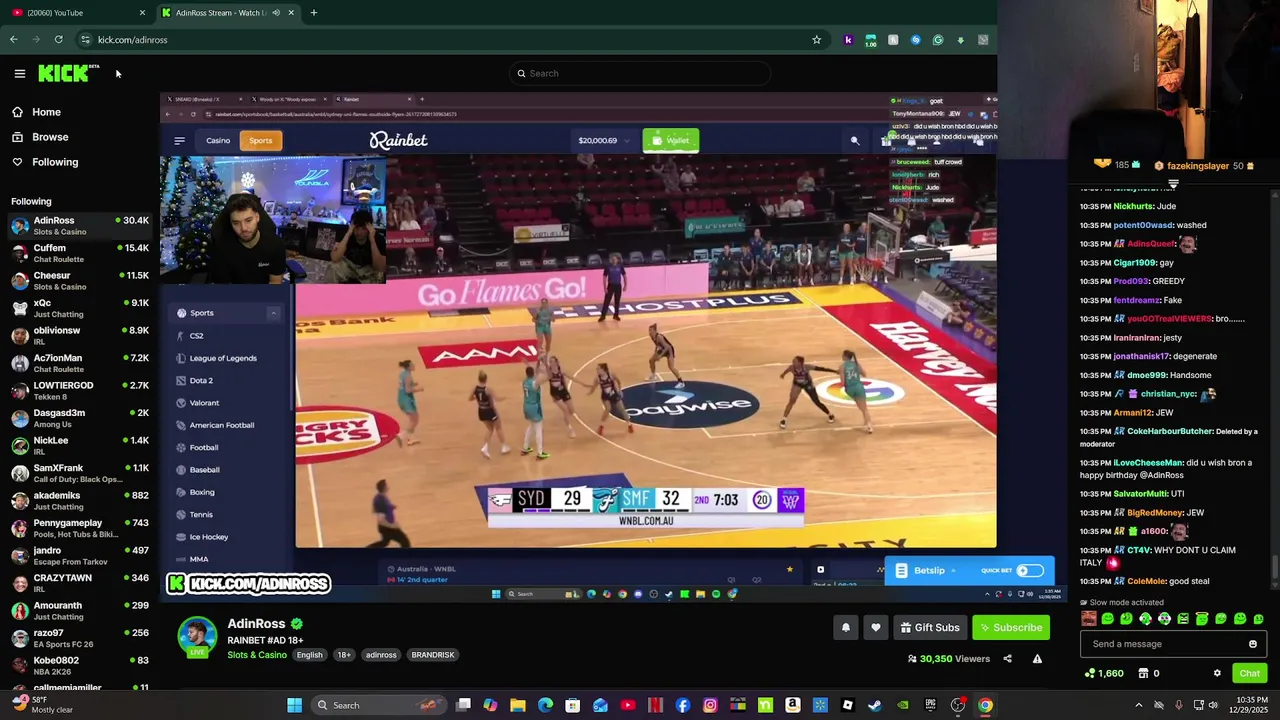Open the channel points 1,660 balance
Image resolution: width=1280 pixels, height=720 pixels.
click(x=1104, y=673)
